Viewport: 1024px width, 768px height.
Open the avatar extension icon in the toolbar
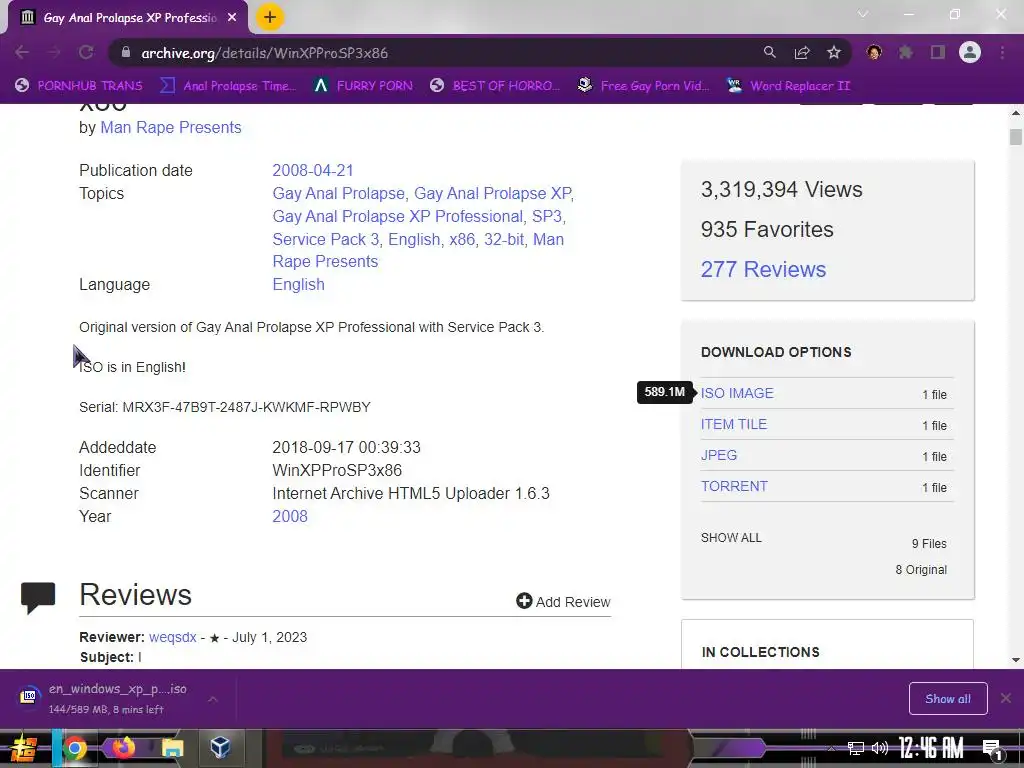(x=874, y=52)
